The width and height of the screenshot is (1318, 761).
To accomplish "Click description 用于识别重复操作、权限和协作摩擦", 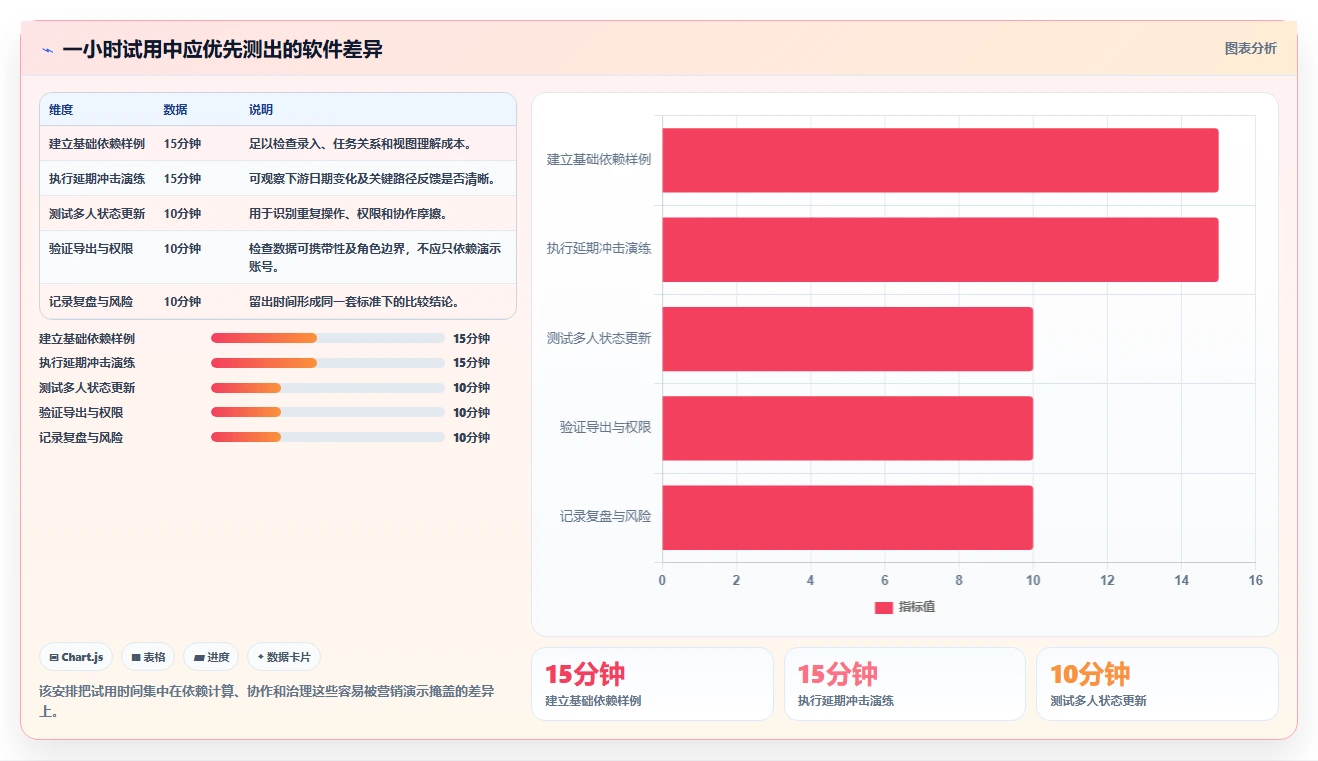I will 348,214.
